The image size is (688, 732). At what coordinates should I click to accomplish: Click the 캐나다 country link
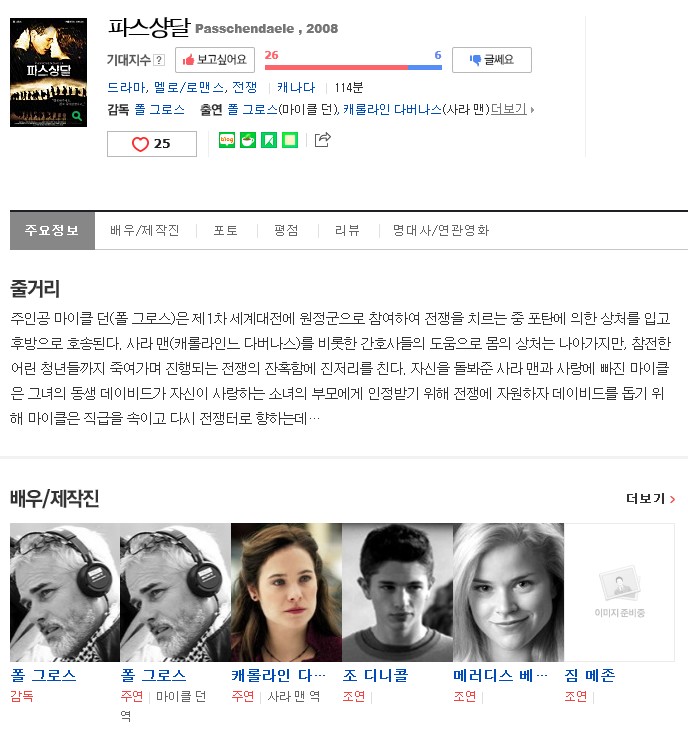point(296,87)
